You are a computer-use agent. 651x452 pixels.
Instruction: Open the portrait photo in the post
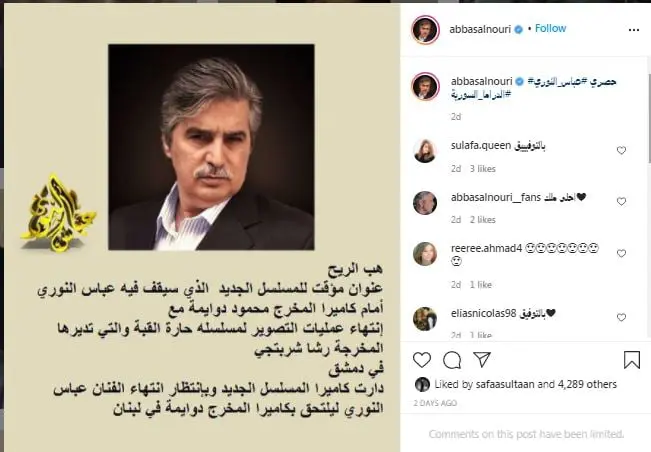211,147
